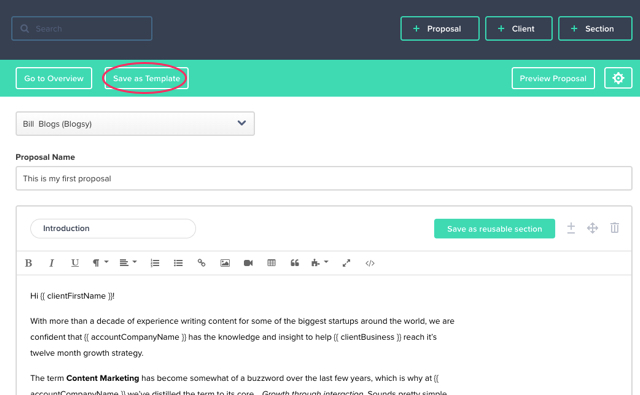
Task: Delete the Introduction section
Action: click(614, 228)
